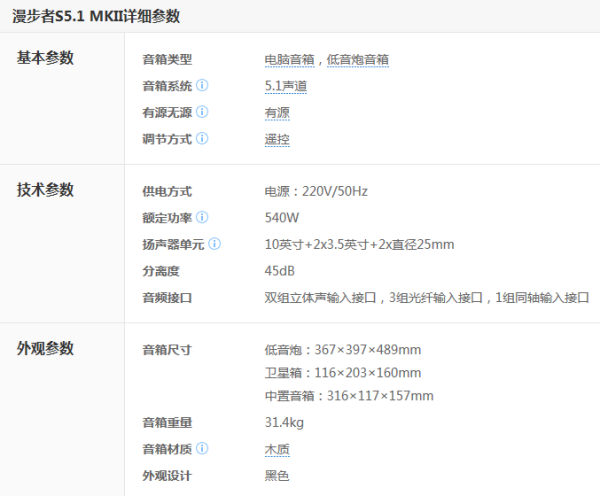Click the 漫步者S5.1 MKII详细参数 heading
The width and height of the screenshot is (600, 496).
pyautogui.click(x=96, y=16)
